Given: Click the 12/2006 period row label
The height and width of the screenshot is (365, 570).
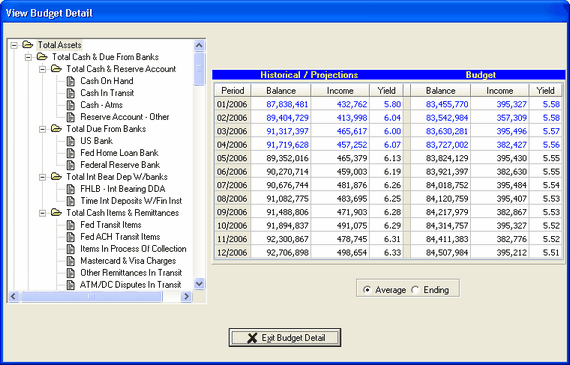Looking at the screenshot, I should point(232,252).
